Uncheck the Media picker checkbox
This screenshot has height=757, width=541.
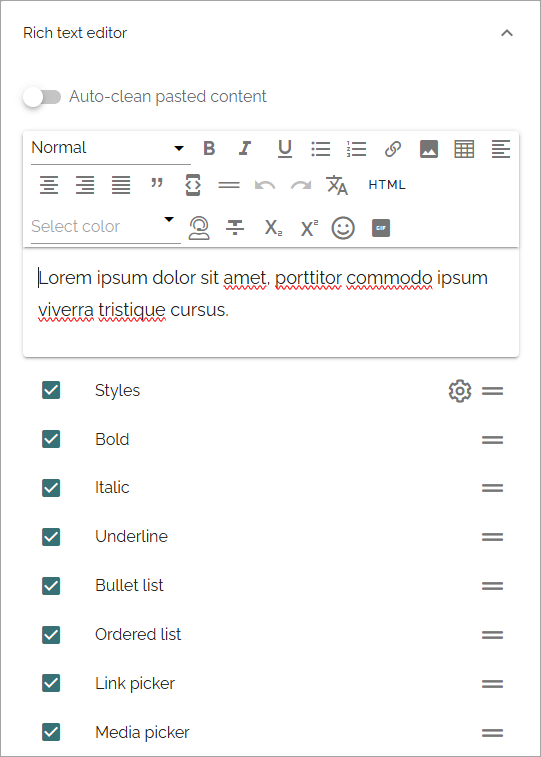(51, 732)
